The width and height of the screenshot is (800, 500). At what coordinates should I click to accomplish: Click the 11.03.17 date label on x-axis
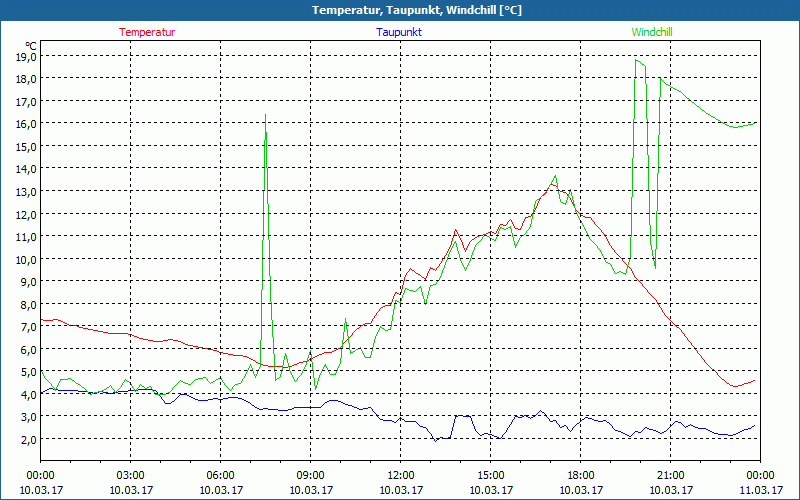pyautogui.click(x=760, y=490)
